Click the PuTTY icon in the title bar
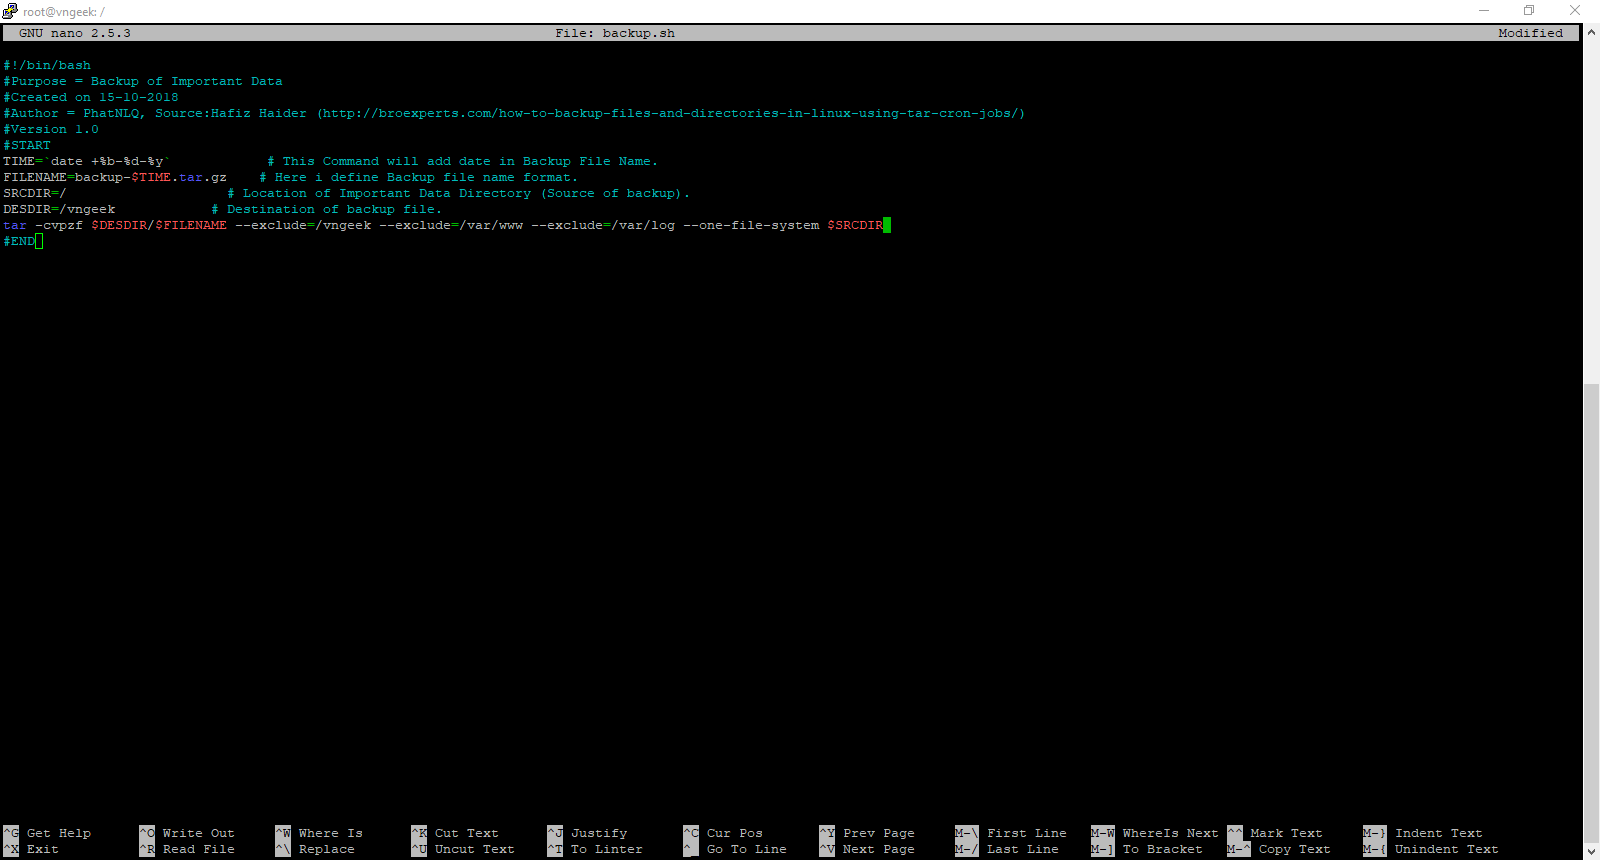 10,11
